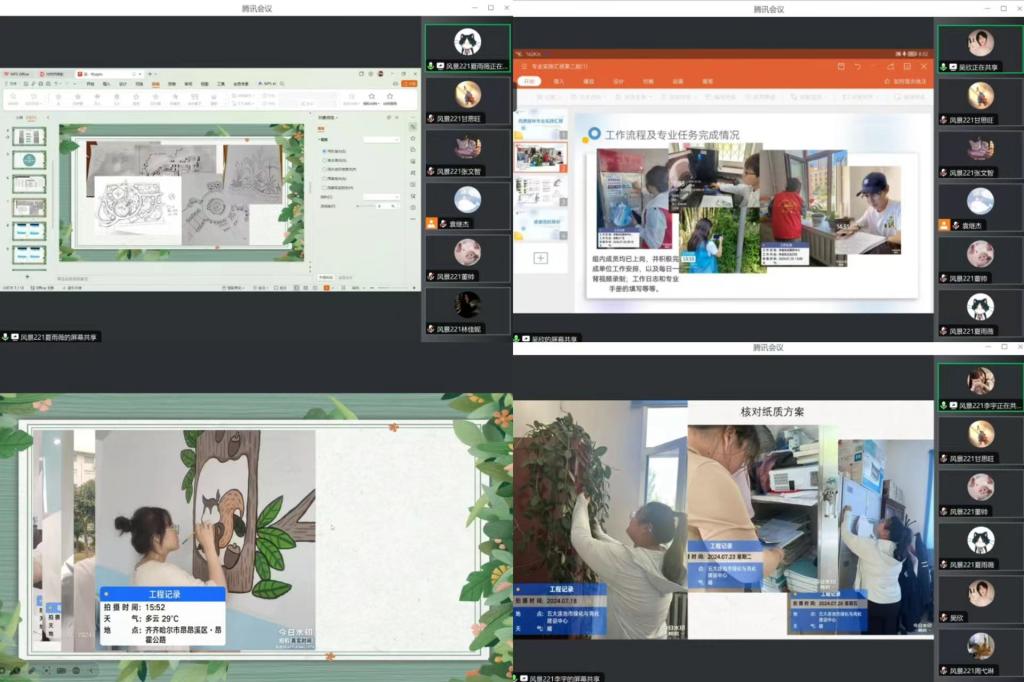The height and width of the screenshot is (682, 1024).
Task: Click the undo arrow in the orange WPS header
Action: (857, 66)
